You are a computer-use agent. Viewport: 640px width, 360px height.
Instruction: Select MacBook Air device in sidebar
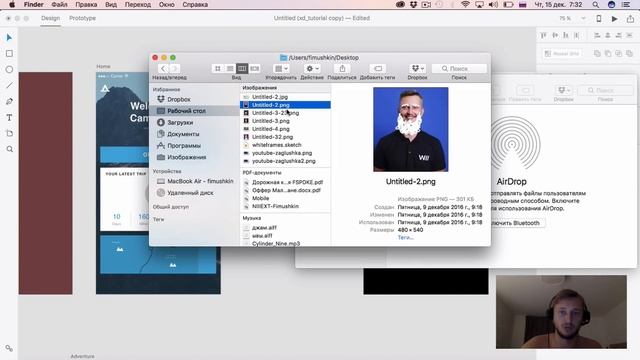click(195, 181)
